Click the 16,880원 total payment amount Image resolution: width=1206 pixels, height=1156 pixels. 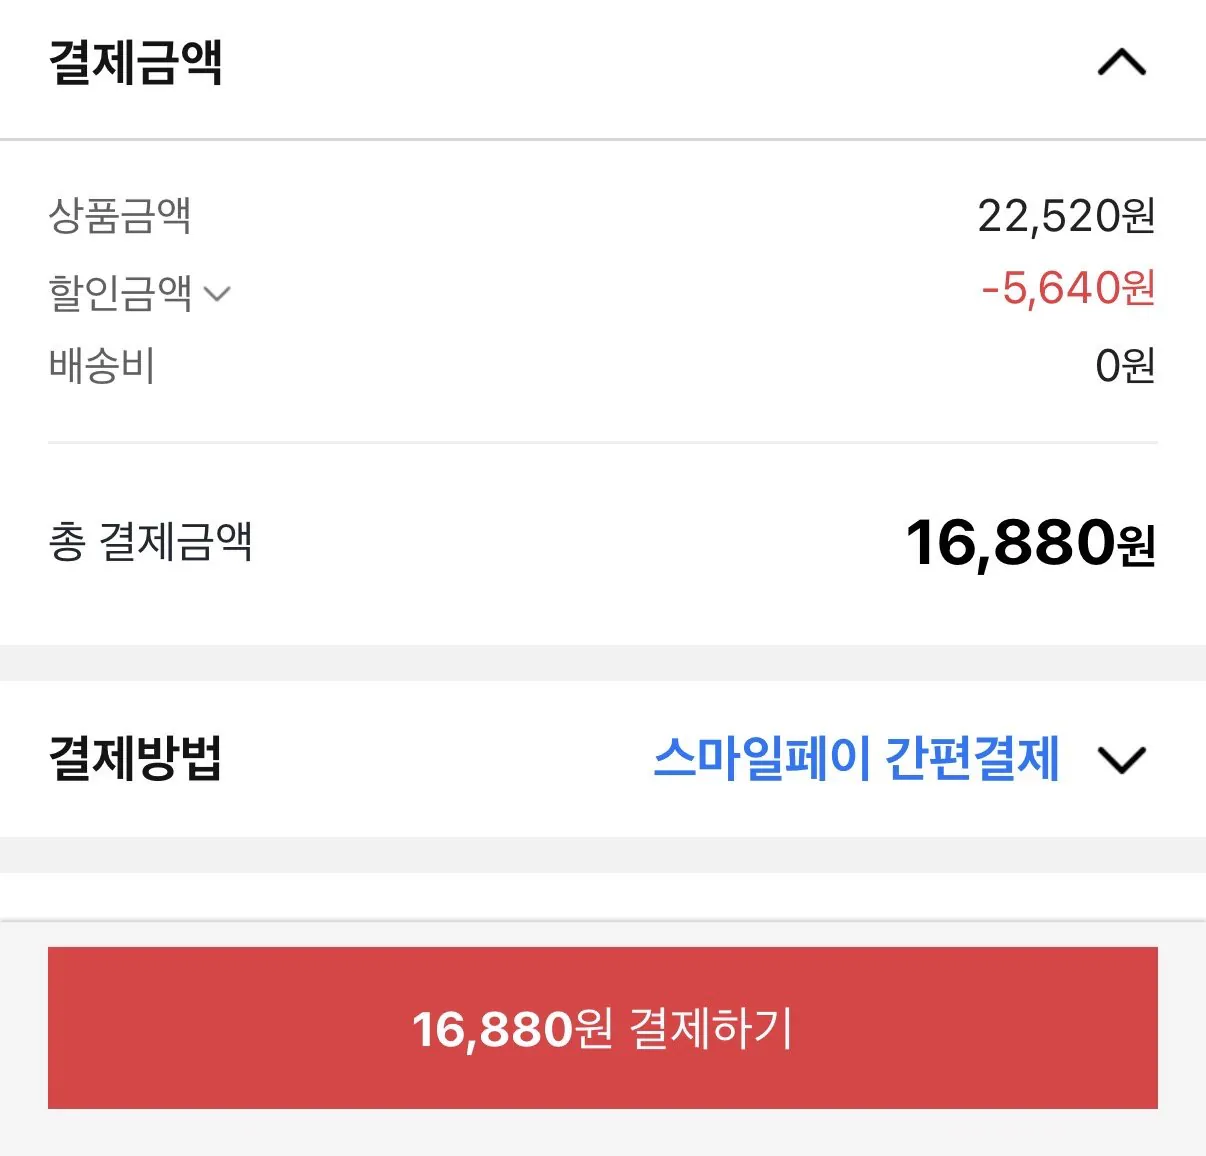[1030, 541]
